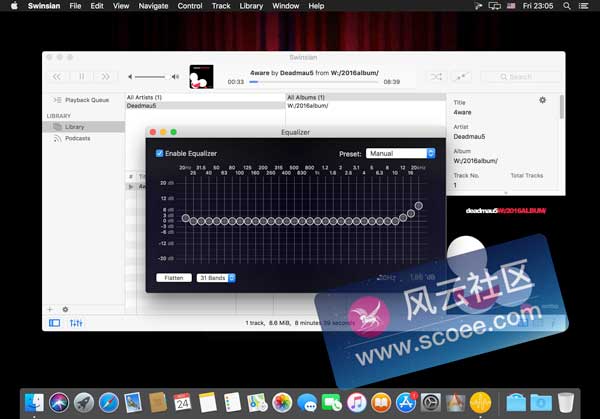Open the Track menu
Viewport: 600px width, 419px height.
click(221, 6)
